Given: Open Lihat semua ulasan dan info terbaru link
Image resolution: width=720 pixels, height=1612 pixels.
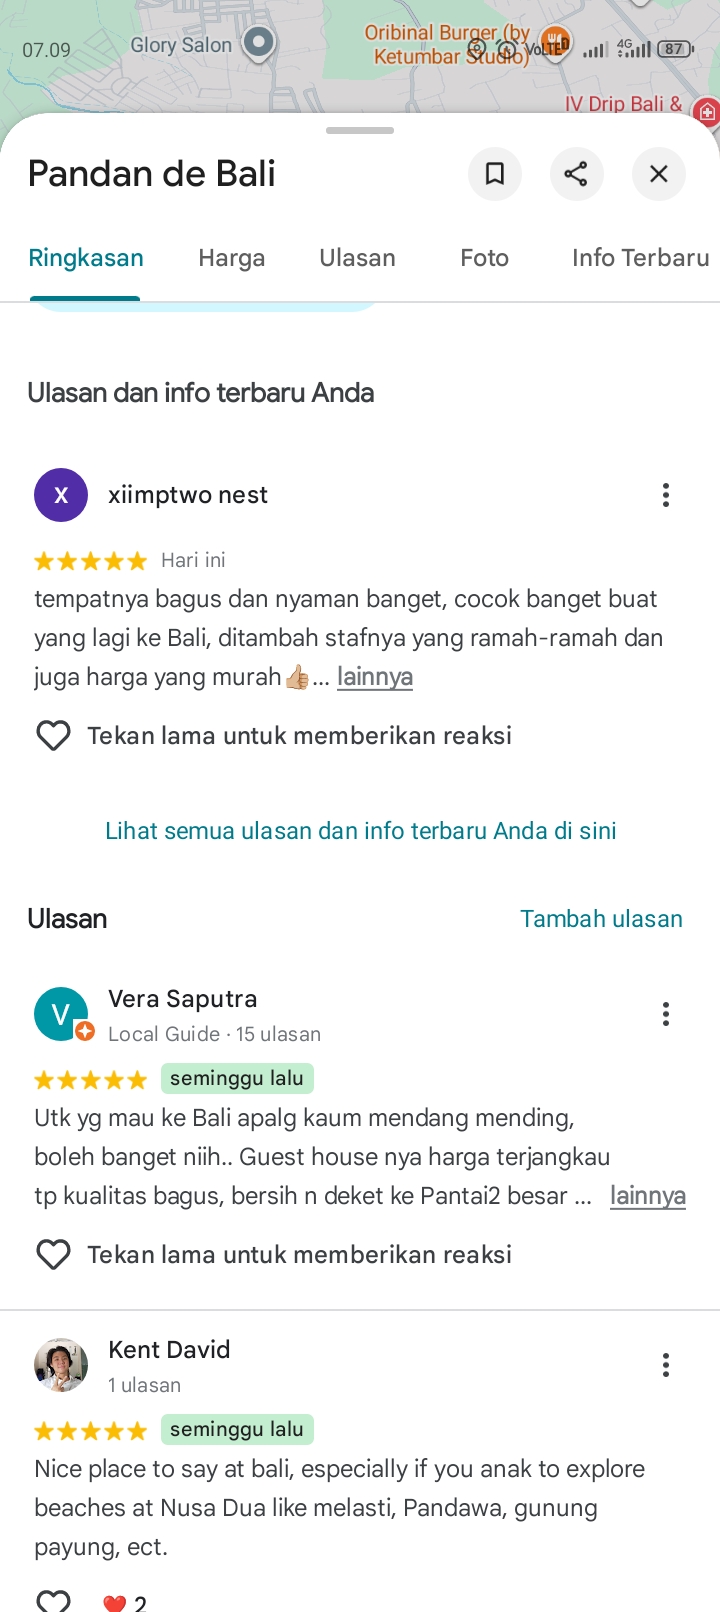Looking at the screenshot, I should tap(361, 831).
